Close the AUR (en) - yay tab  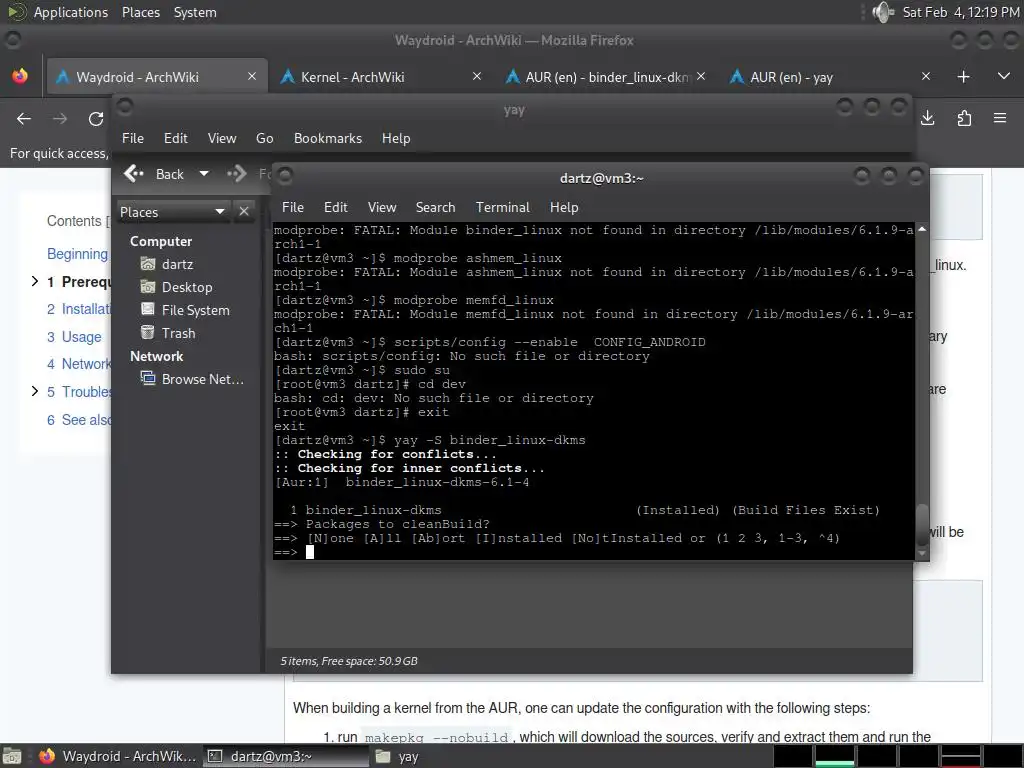925,76
